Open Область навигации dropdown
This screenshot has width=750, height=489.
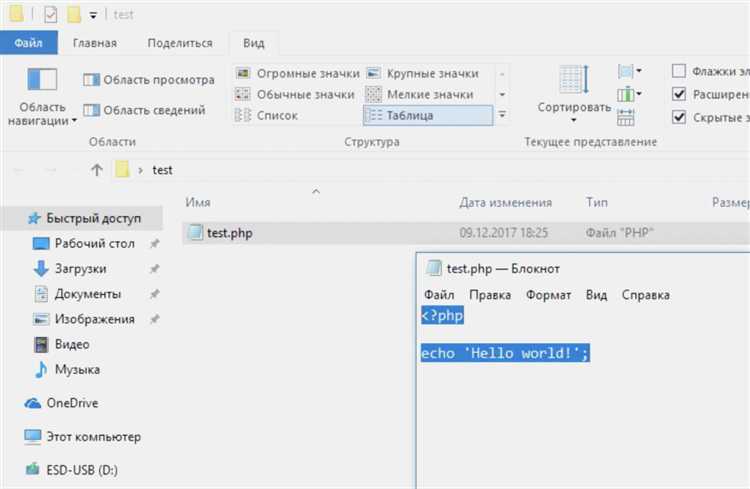tap(42, 97)
